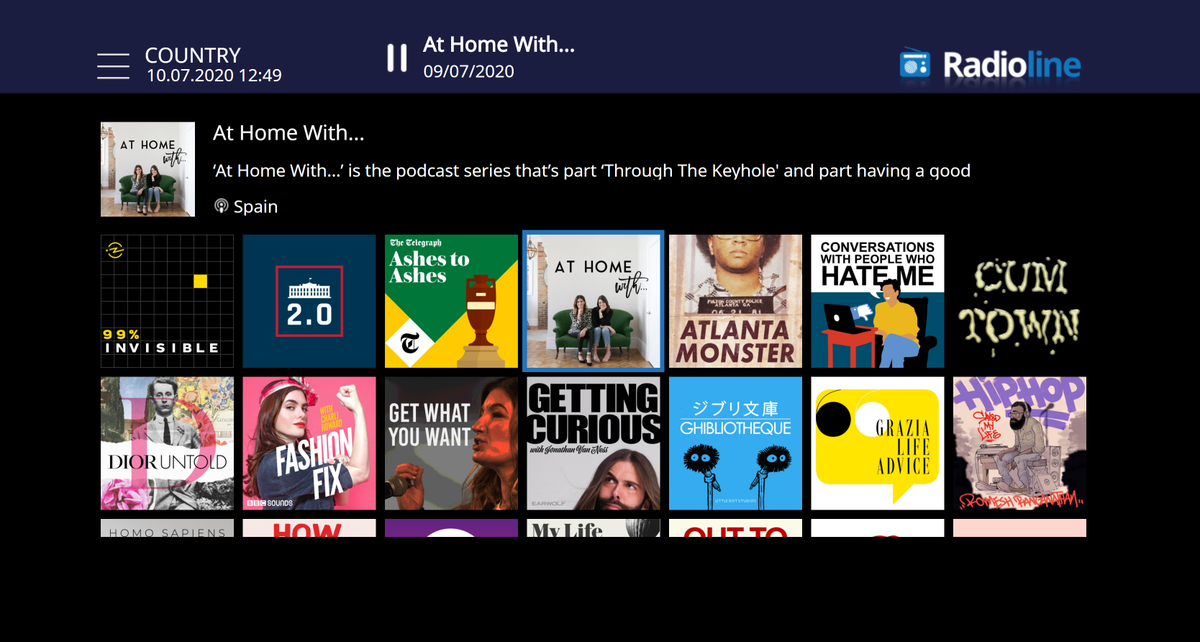Click the Radioline logo
This screenshot has height=642, width=1200.
coord(990,66)
